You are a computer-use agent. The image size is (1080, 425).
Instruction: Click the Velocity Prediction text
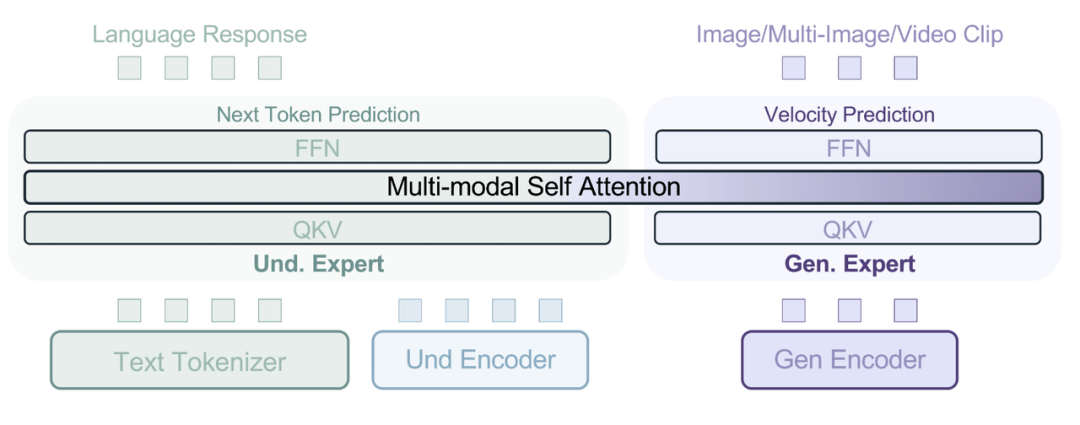[849, 114]
